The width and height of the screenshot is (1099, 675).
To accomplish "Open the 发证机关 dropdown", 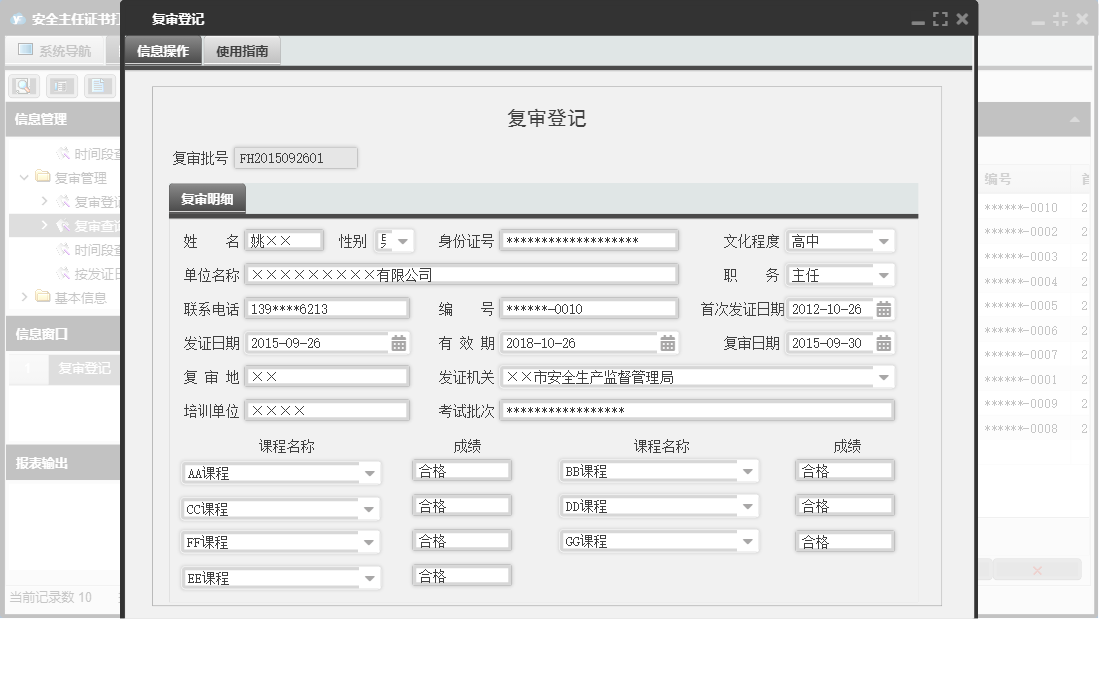I will (884, 376).
